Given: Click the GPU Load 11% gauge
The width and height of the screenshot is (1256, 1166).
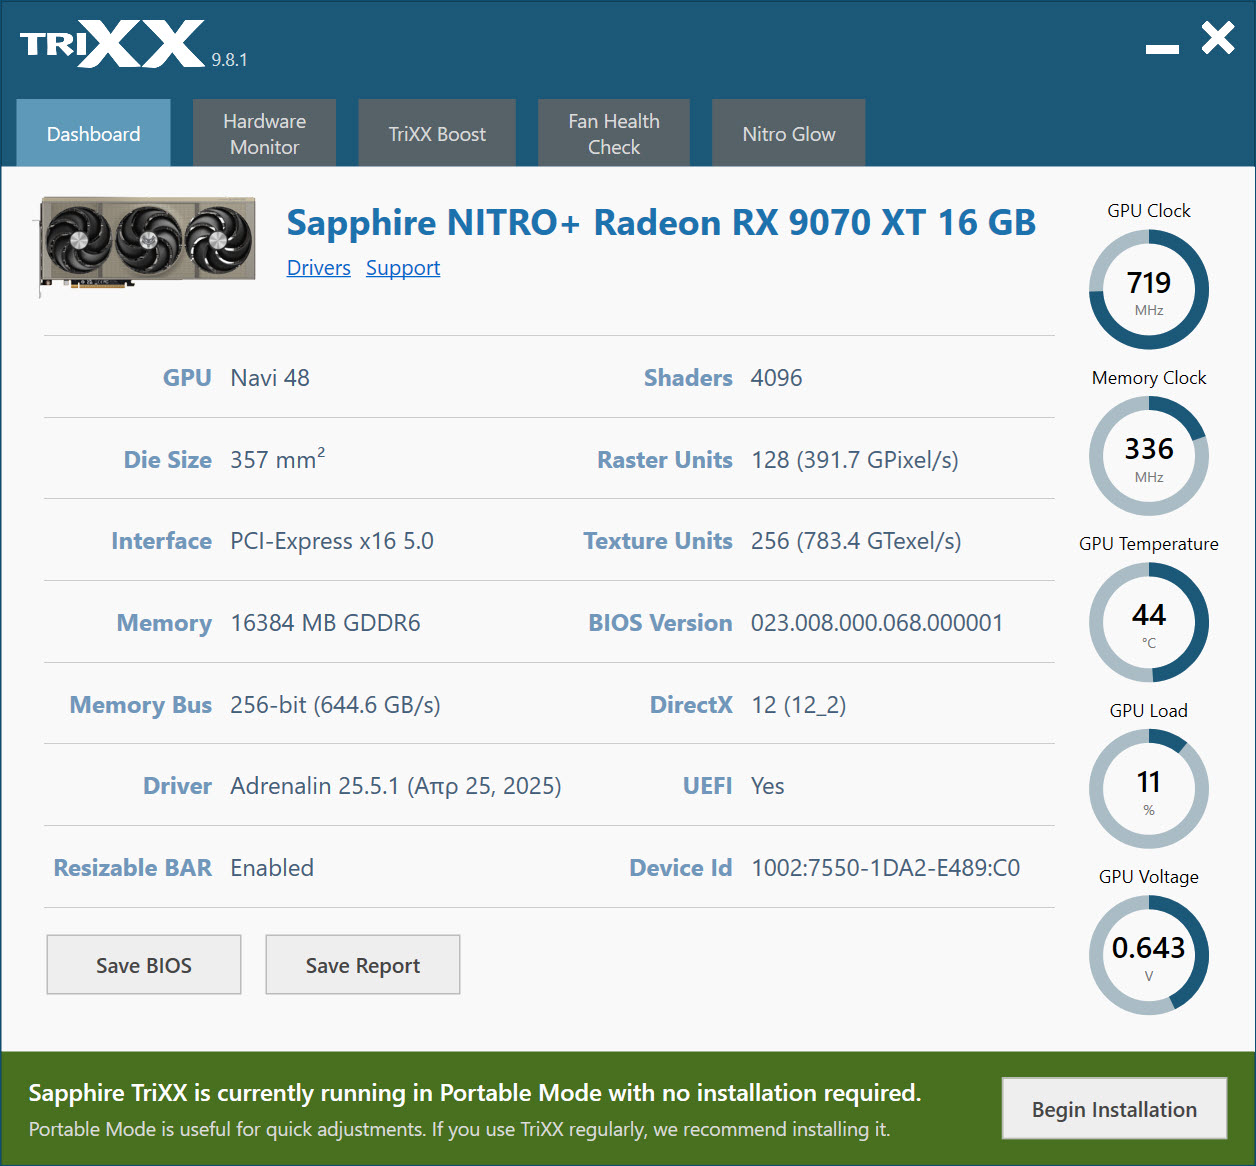Looking at the screenshot, I should click(x=1149, y=789).
